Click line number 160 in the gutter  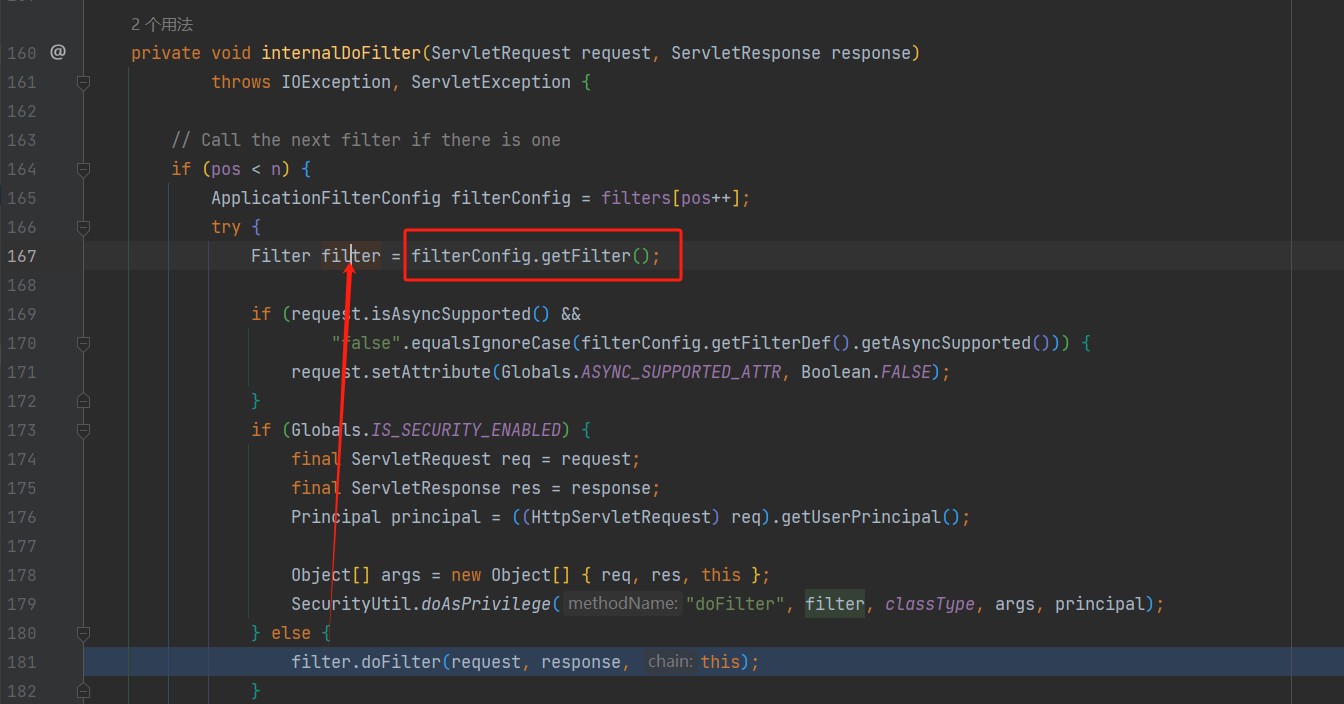20,53
